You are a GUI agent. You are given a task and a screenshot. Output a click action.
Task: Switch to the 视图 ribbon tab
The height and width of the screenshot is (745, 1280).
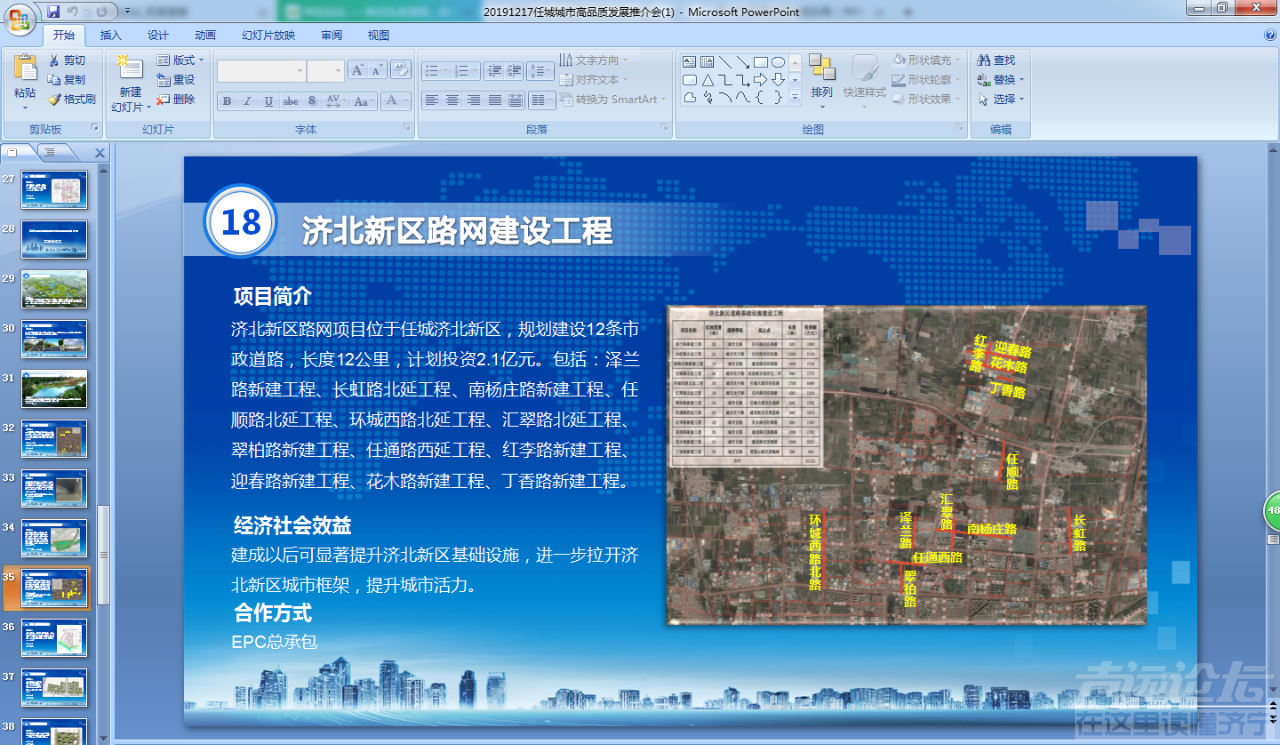tap(378, 35)
